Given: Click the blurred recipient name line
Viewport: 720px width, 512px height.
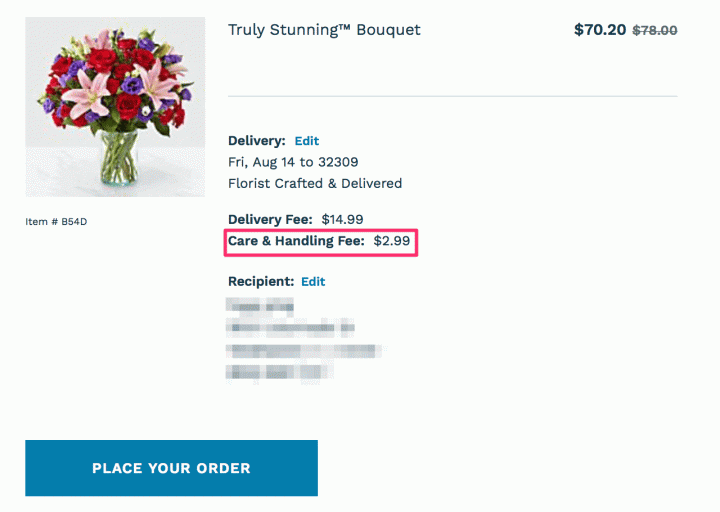Looking at the screenshot, I should 260,307.
